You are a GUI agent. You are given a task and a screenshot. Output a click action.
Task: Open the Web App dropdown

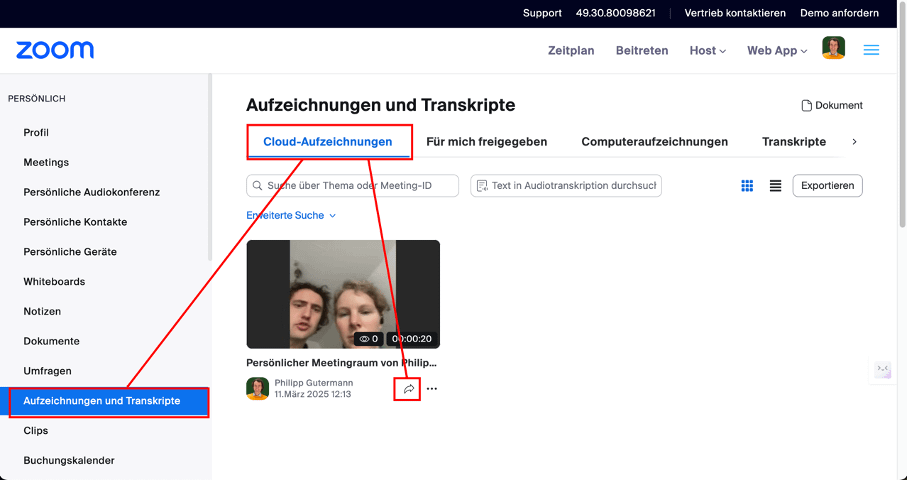point(776,51)
